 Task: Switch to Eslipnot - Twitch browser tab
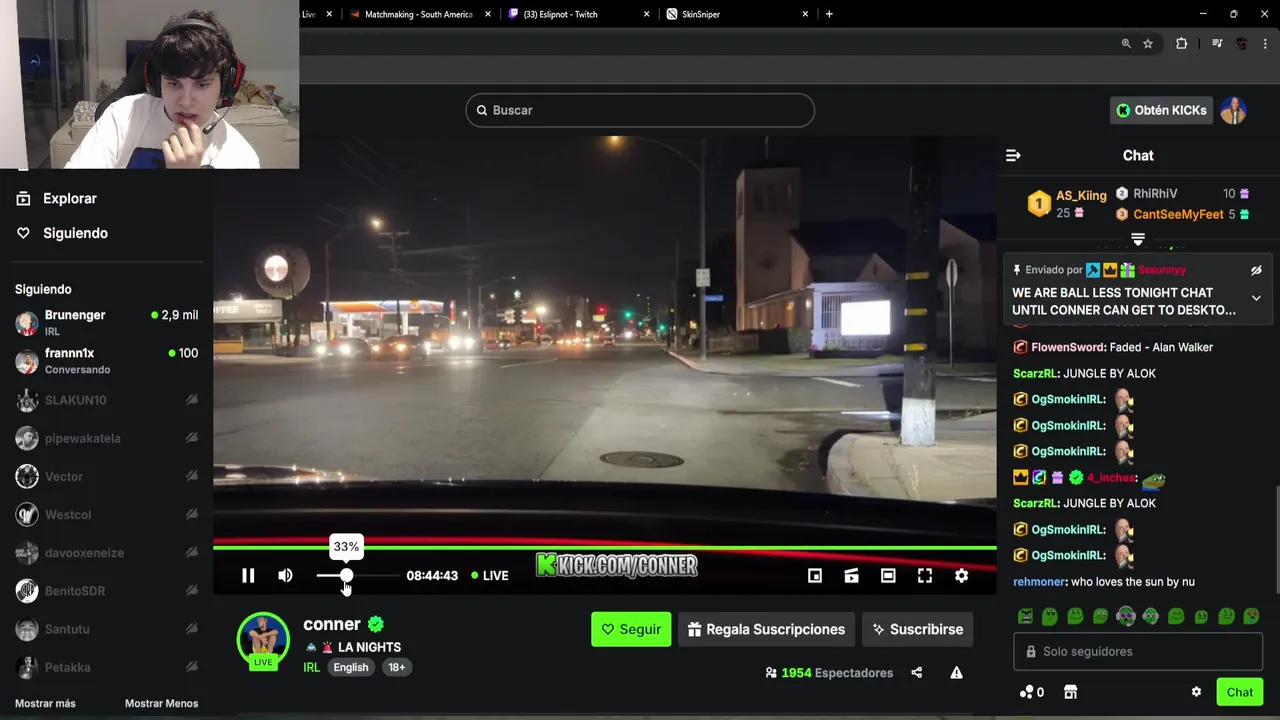[577, 14]
